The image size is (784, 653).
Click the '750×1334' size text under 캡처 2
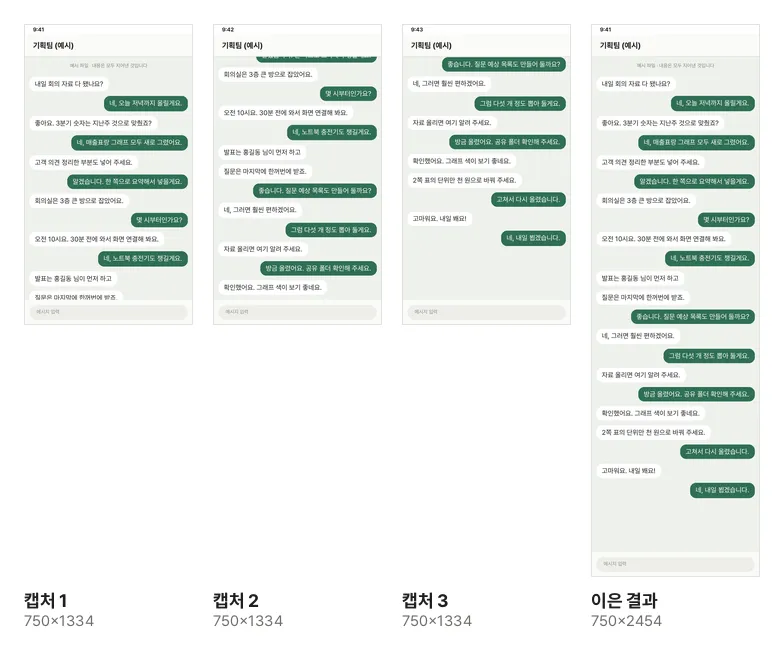[x=248, y=621]
